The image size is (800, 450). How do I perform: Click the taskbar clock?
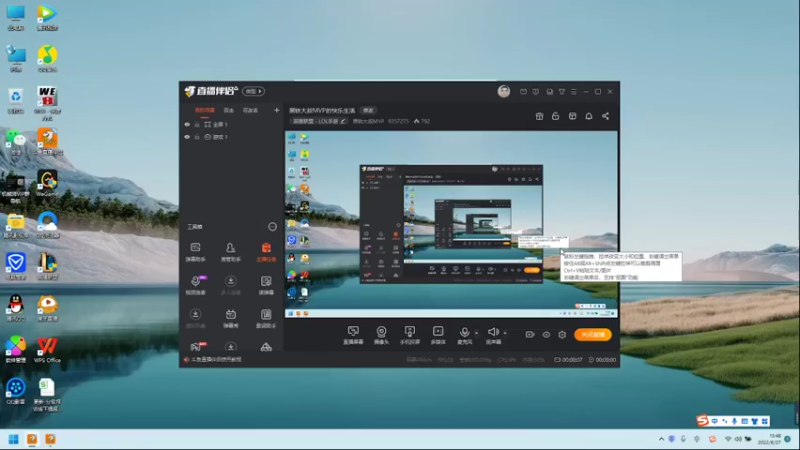click(x=769, y=439)
